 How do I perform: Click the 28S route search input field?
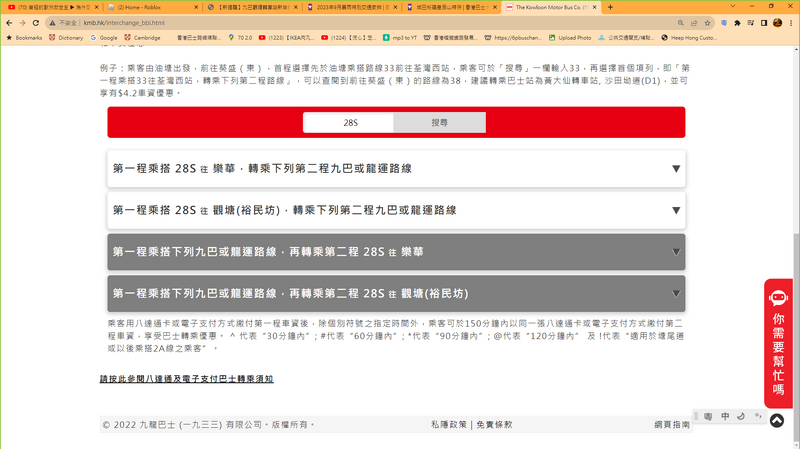[348, 122]
